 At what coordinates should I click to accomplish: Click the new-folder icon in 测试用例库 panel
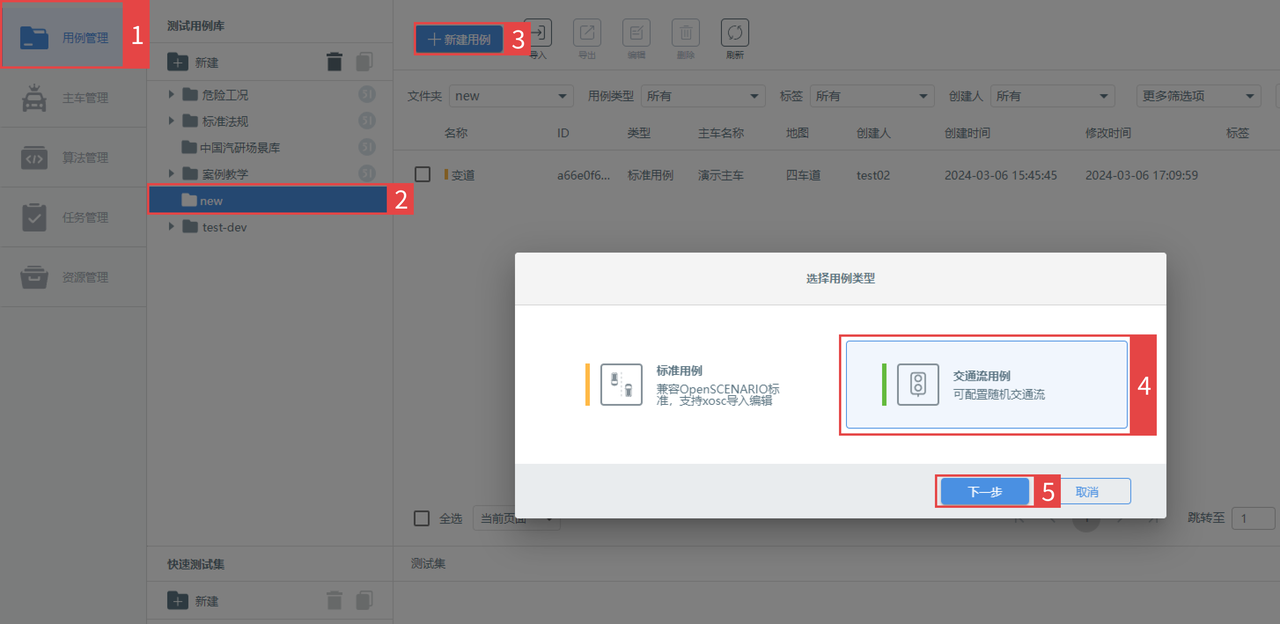pos(178,62)
